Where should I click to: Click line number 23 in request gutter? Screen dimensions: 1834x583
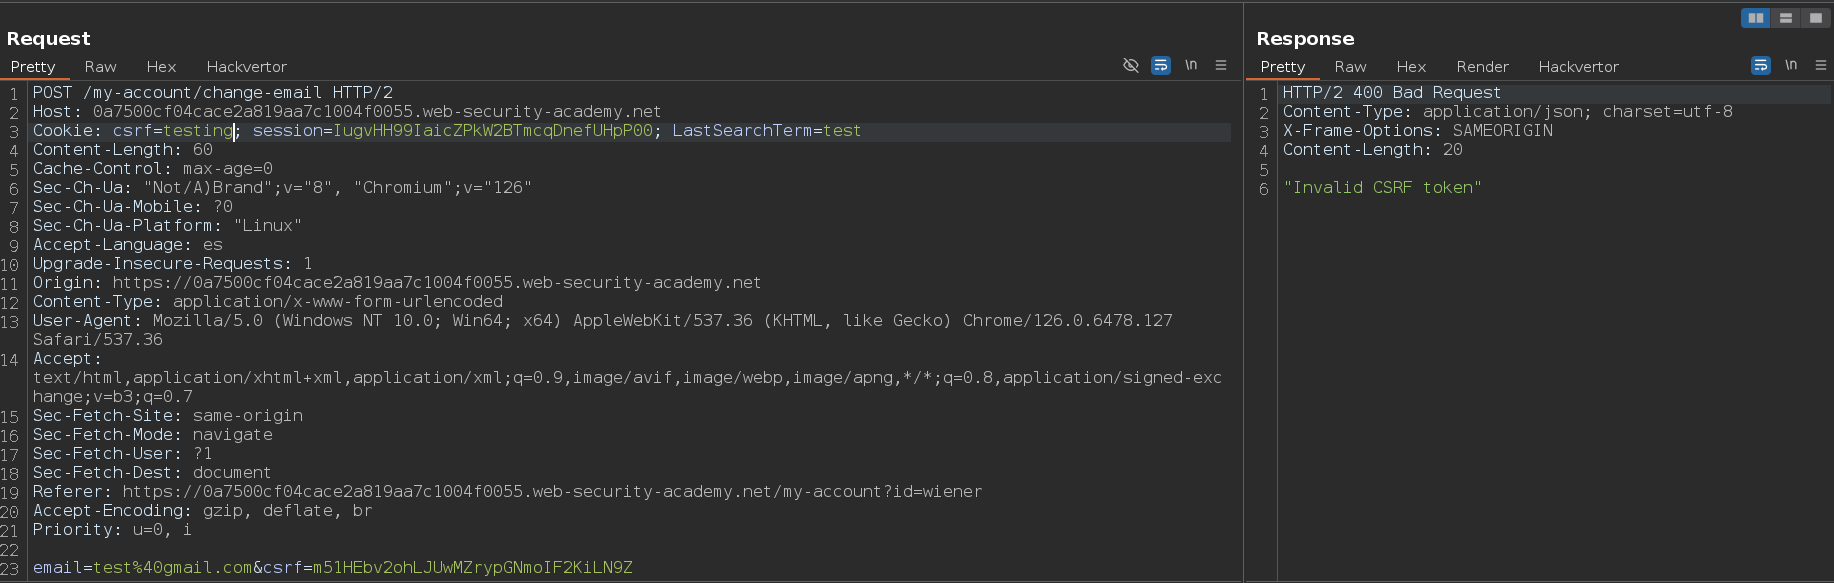[10, 569]
